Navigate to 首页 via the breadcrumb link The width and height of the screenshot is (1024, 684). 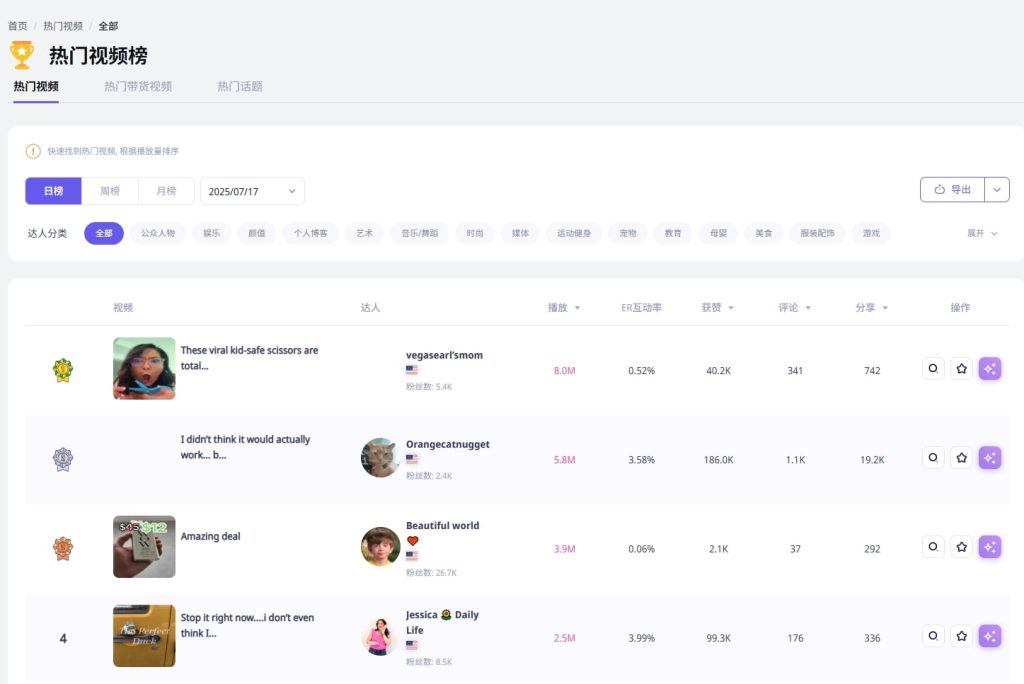(17, 25)
